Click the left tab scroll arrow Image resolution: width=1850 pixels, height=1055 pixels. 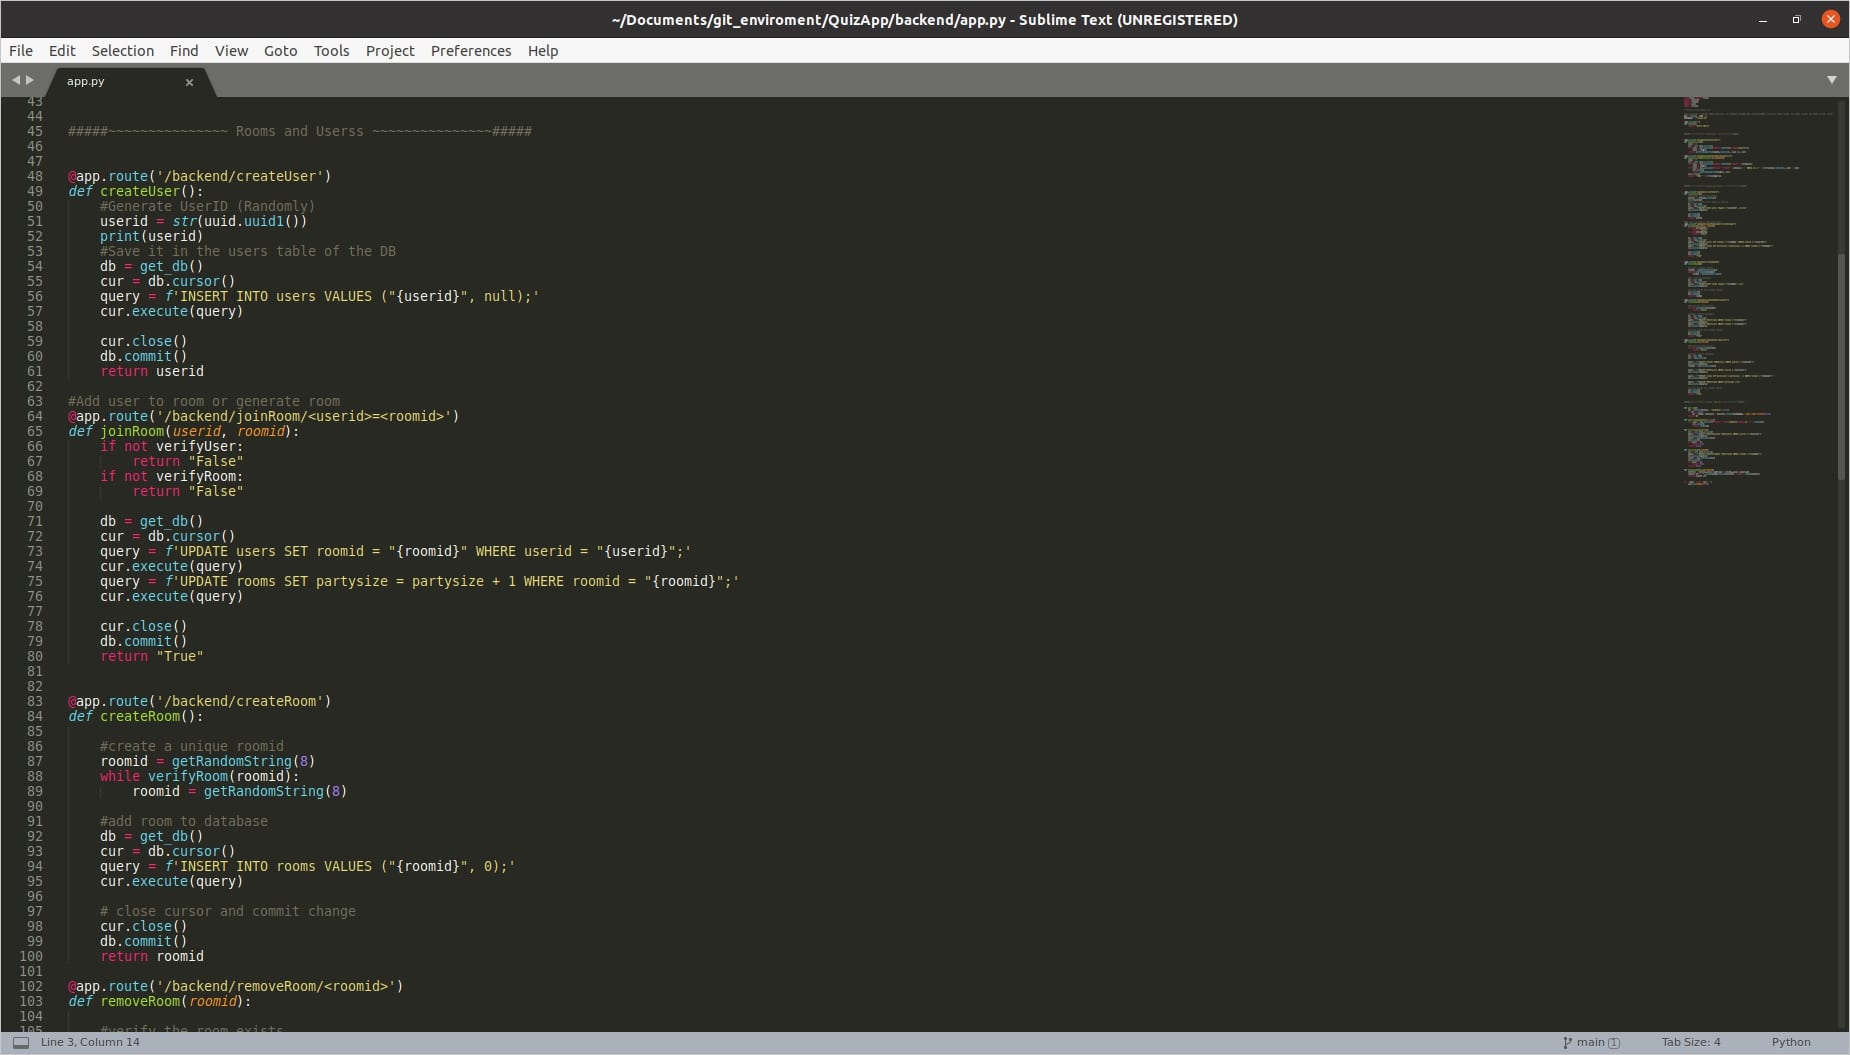click(15, 80)
